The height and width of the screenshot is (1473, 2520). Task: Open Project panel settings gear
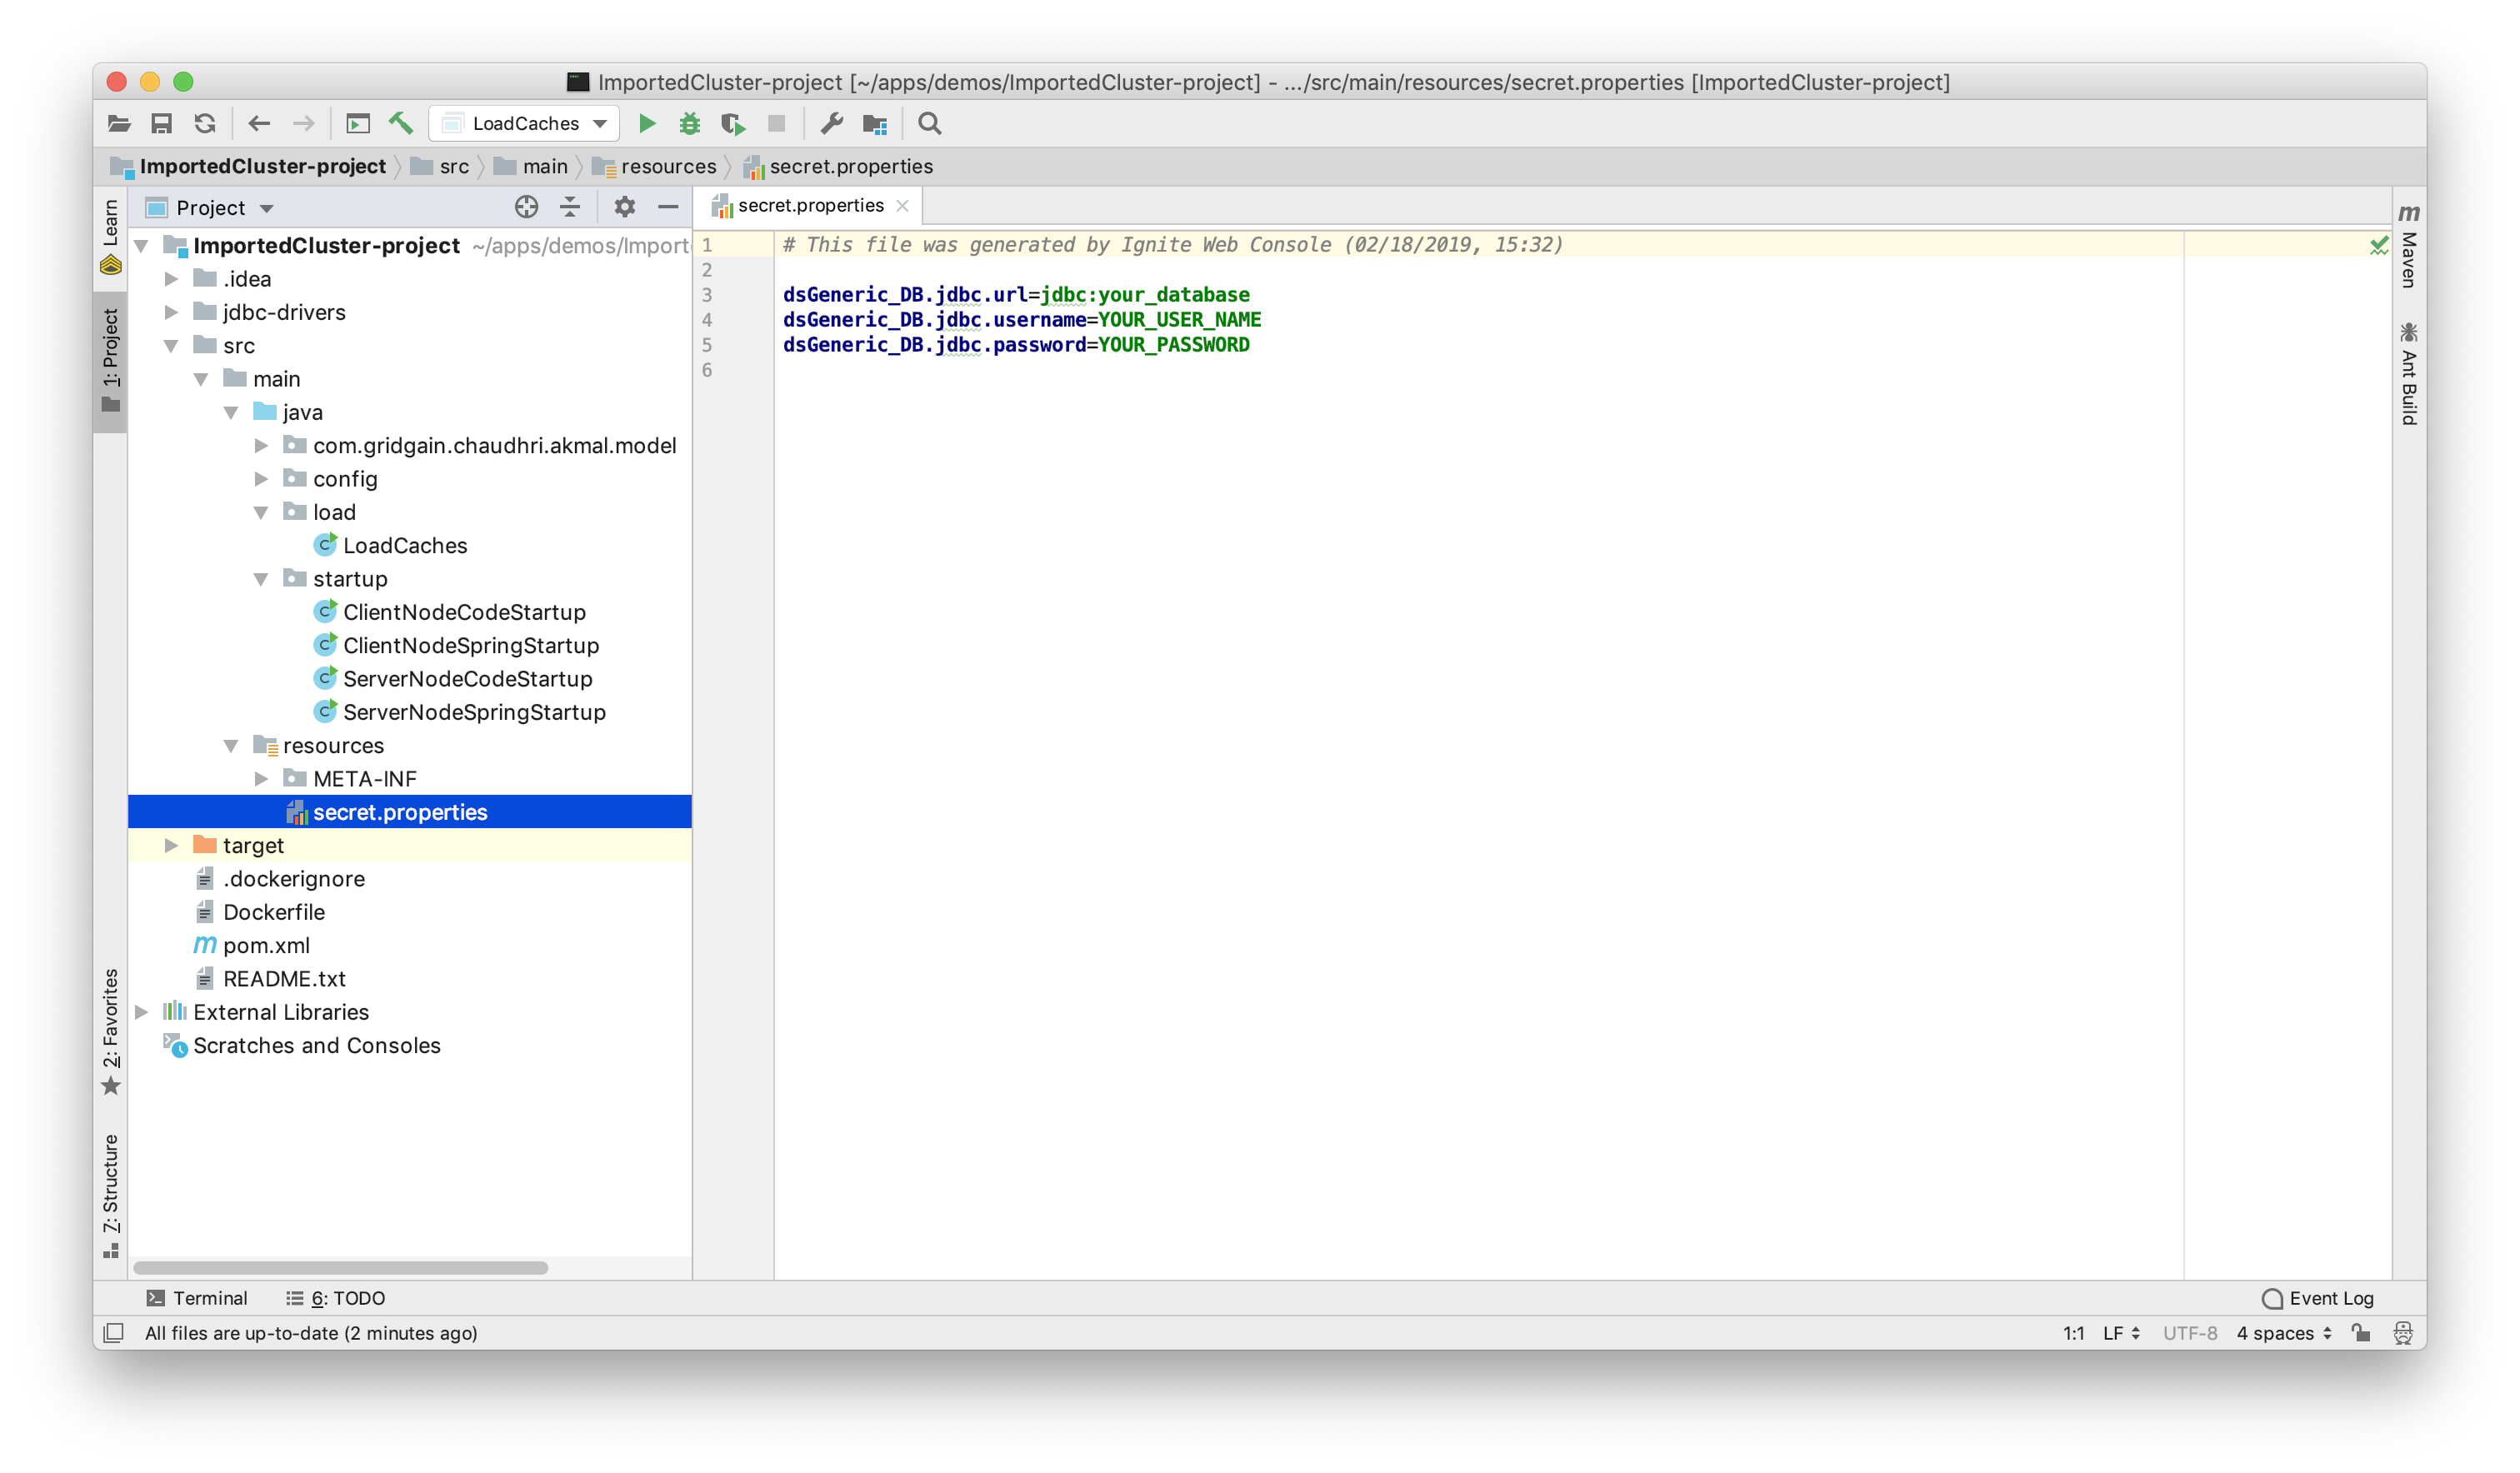coord(624,207)
